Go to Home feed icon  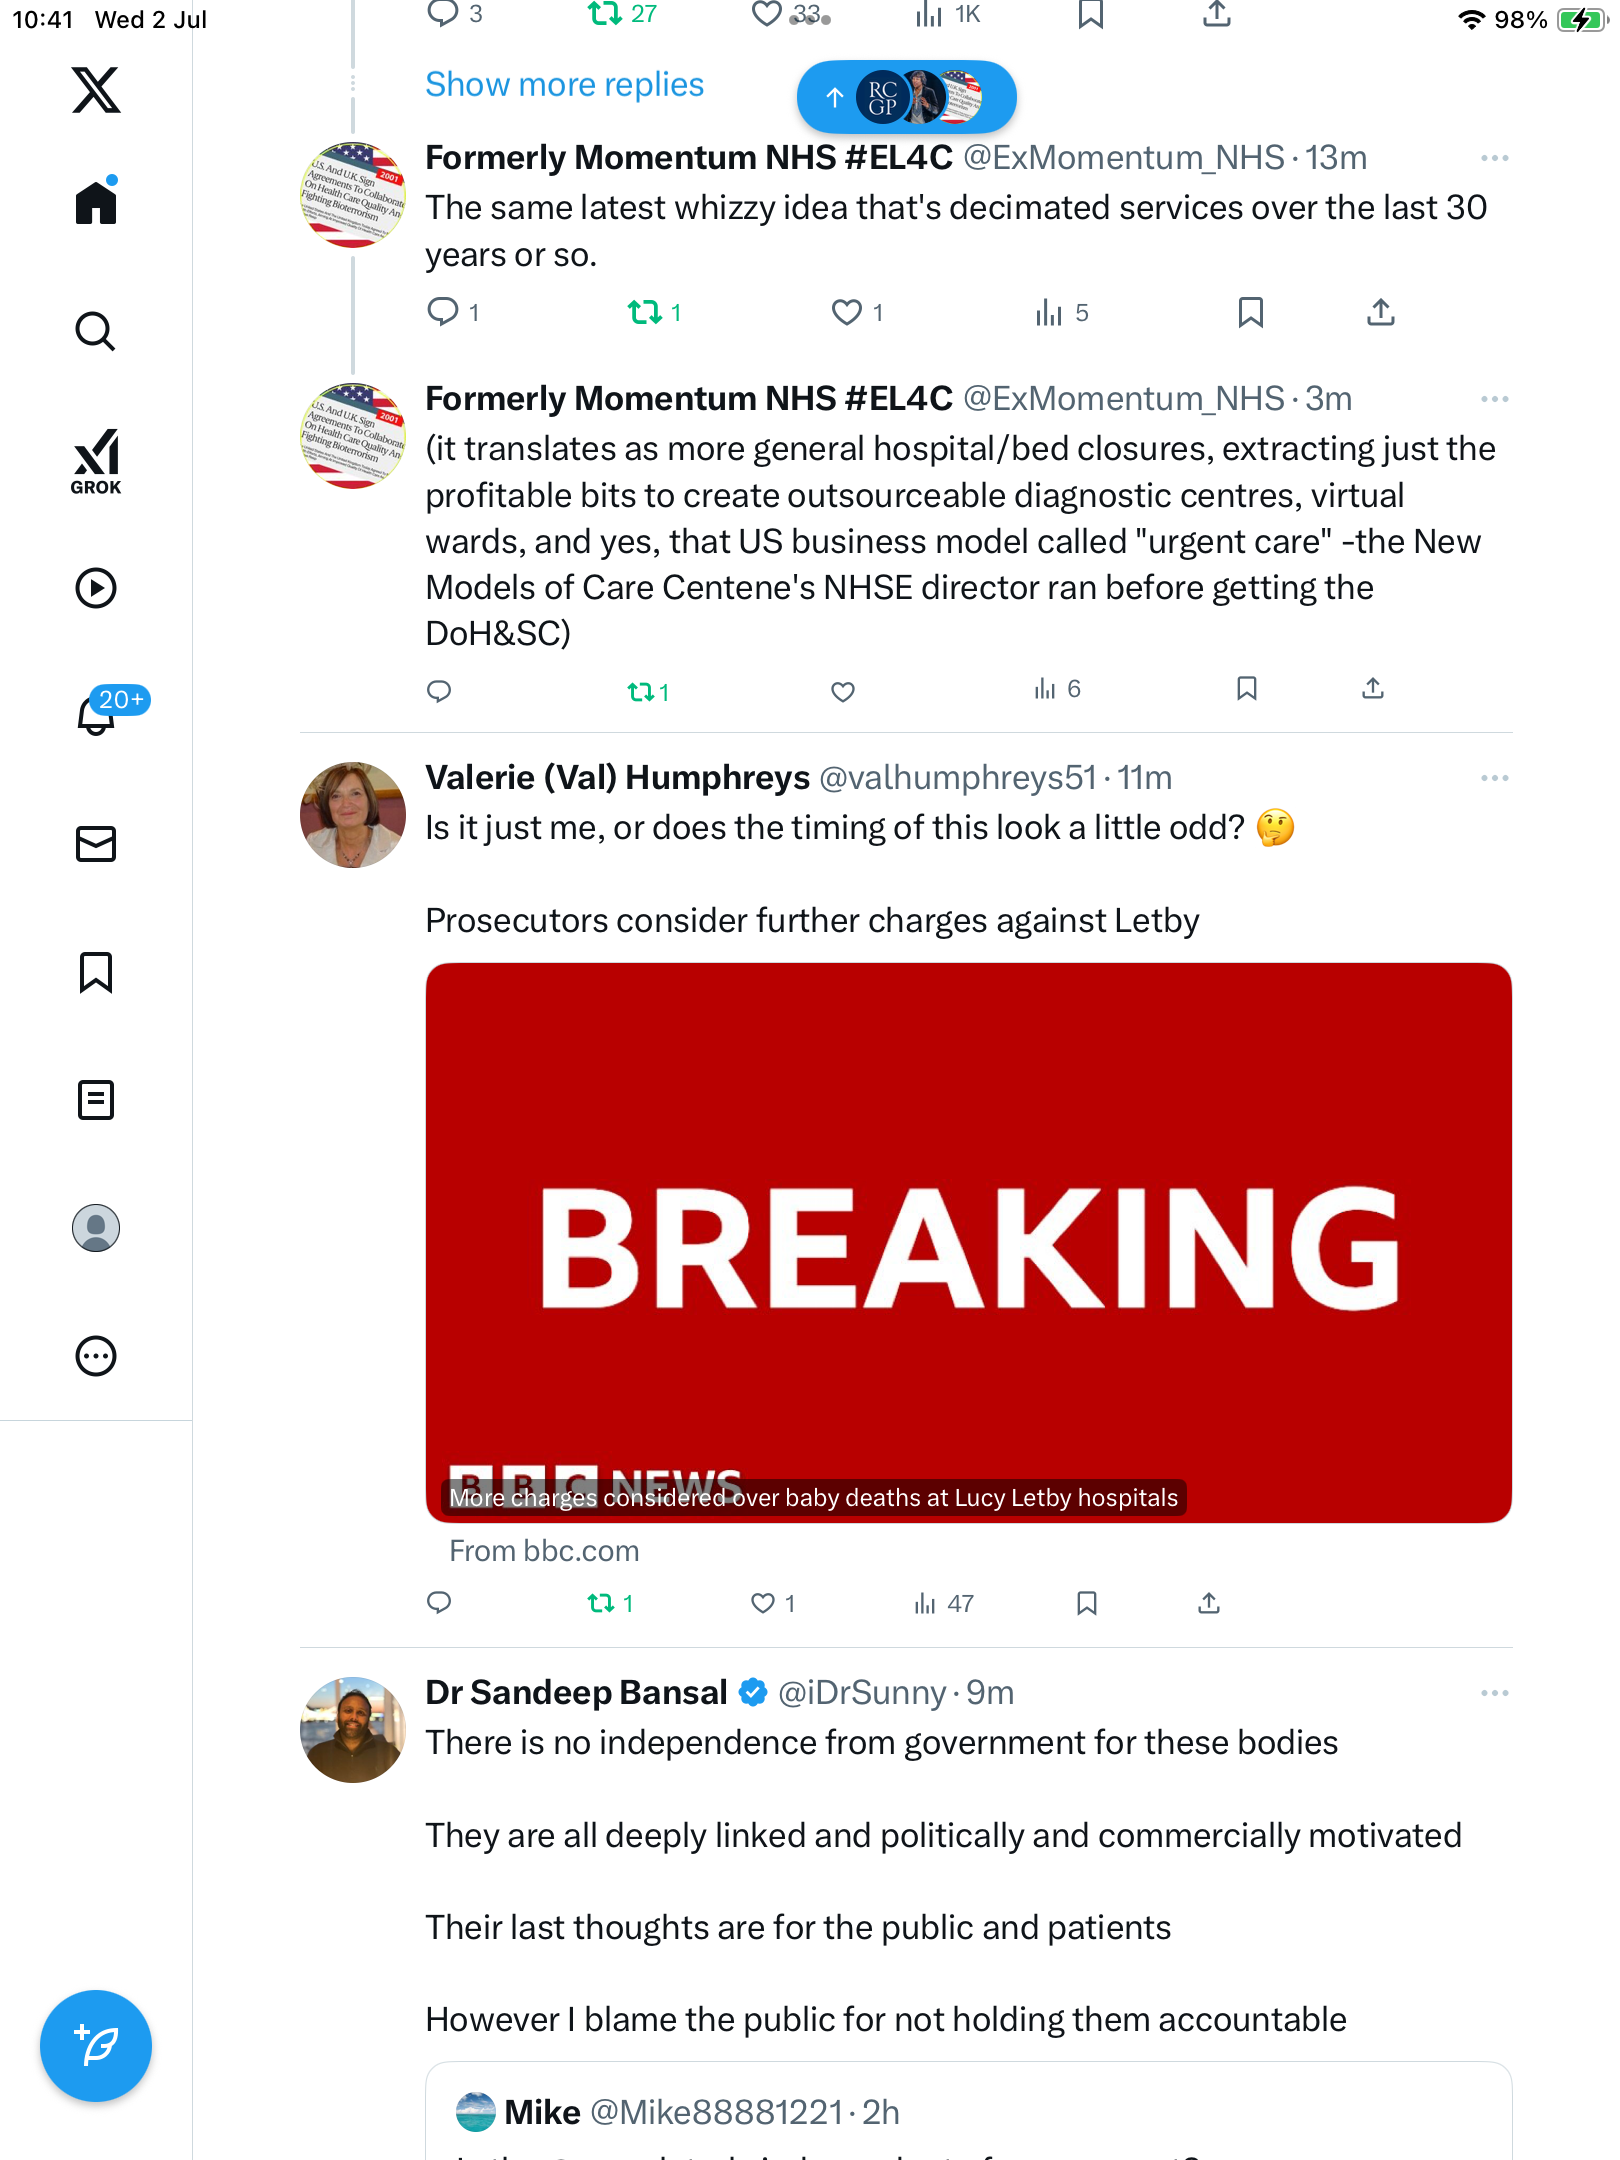tap(96, 201)
